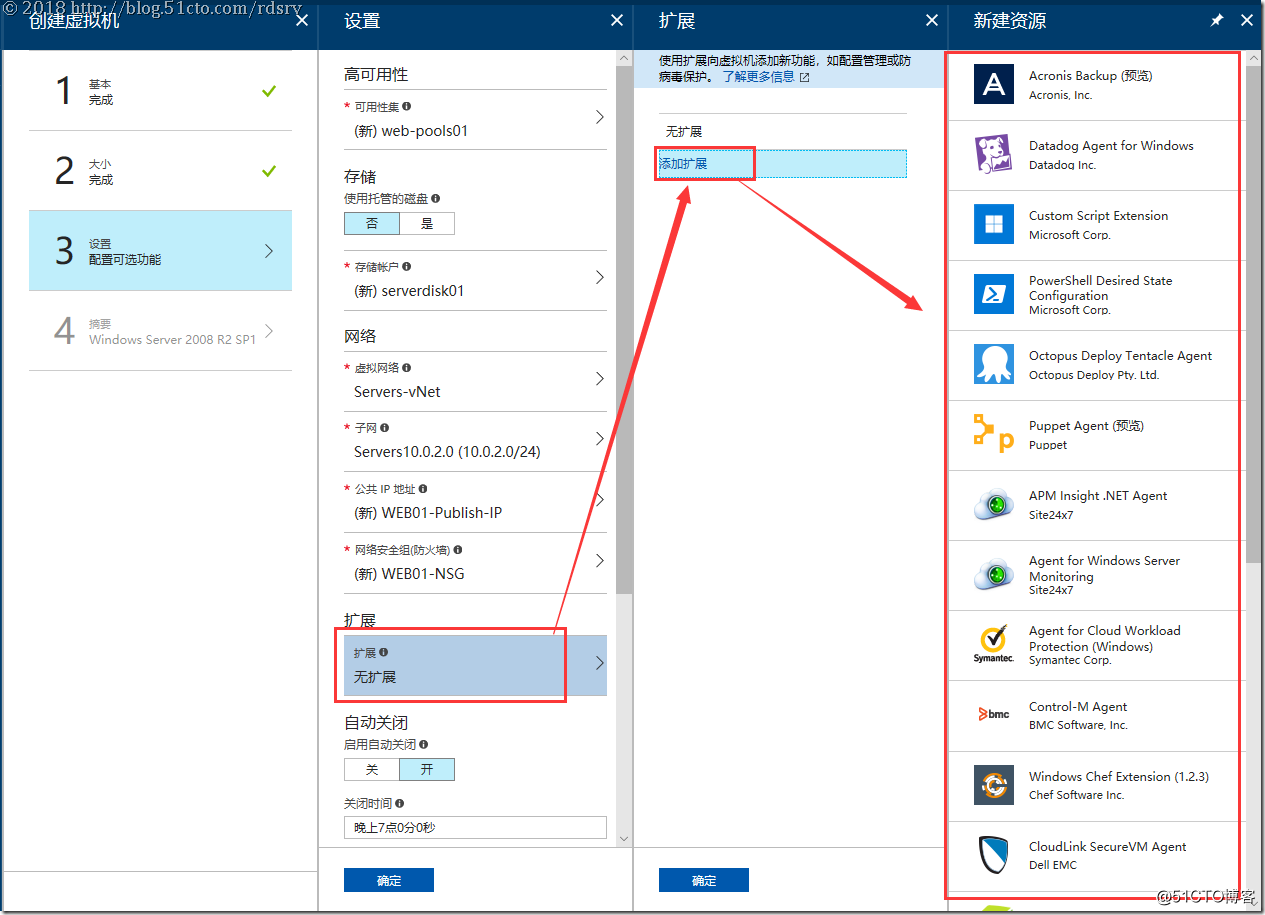The height and width of the screenshot is (915, 1265).
Task: Select step 3 设置 配置可选功能
Action: coord(160,251)
